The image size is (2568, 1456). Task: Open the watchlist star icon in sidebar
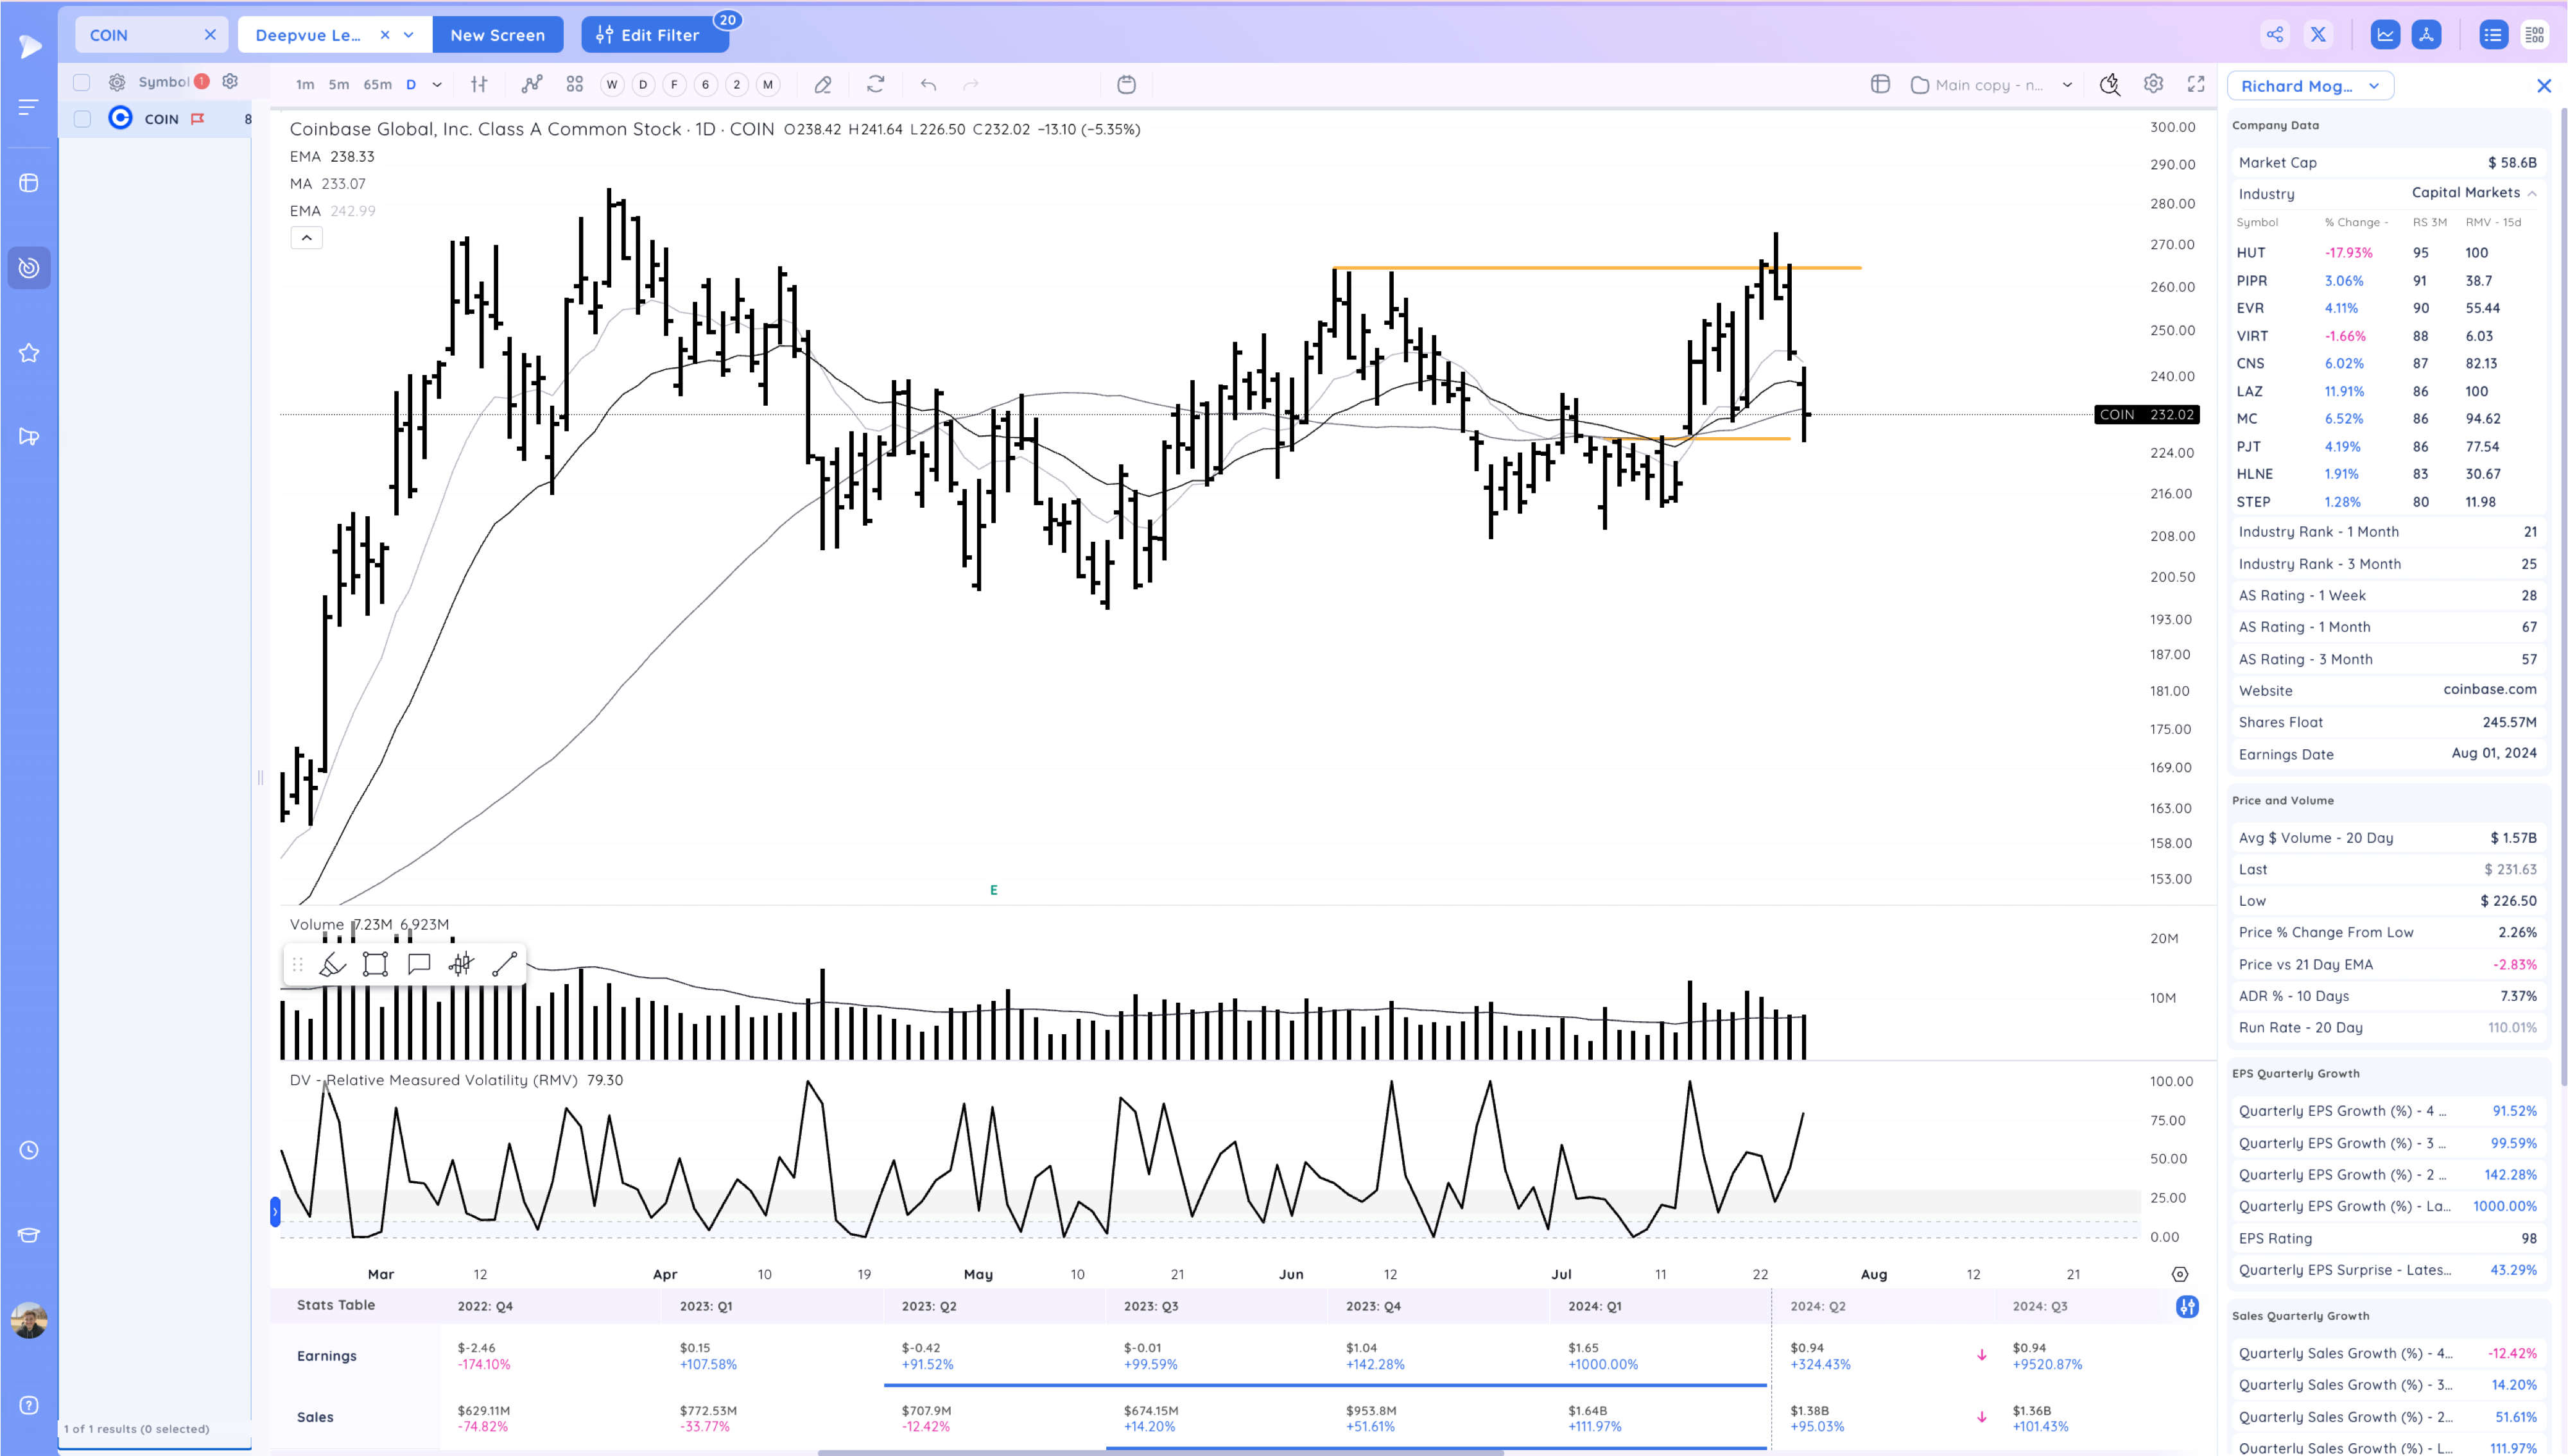29,352
